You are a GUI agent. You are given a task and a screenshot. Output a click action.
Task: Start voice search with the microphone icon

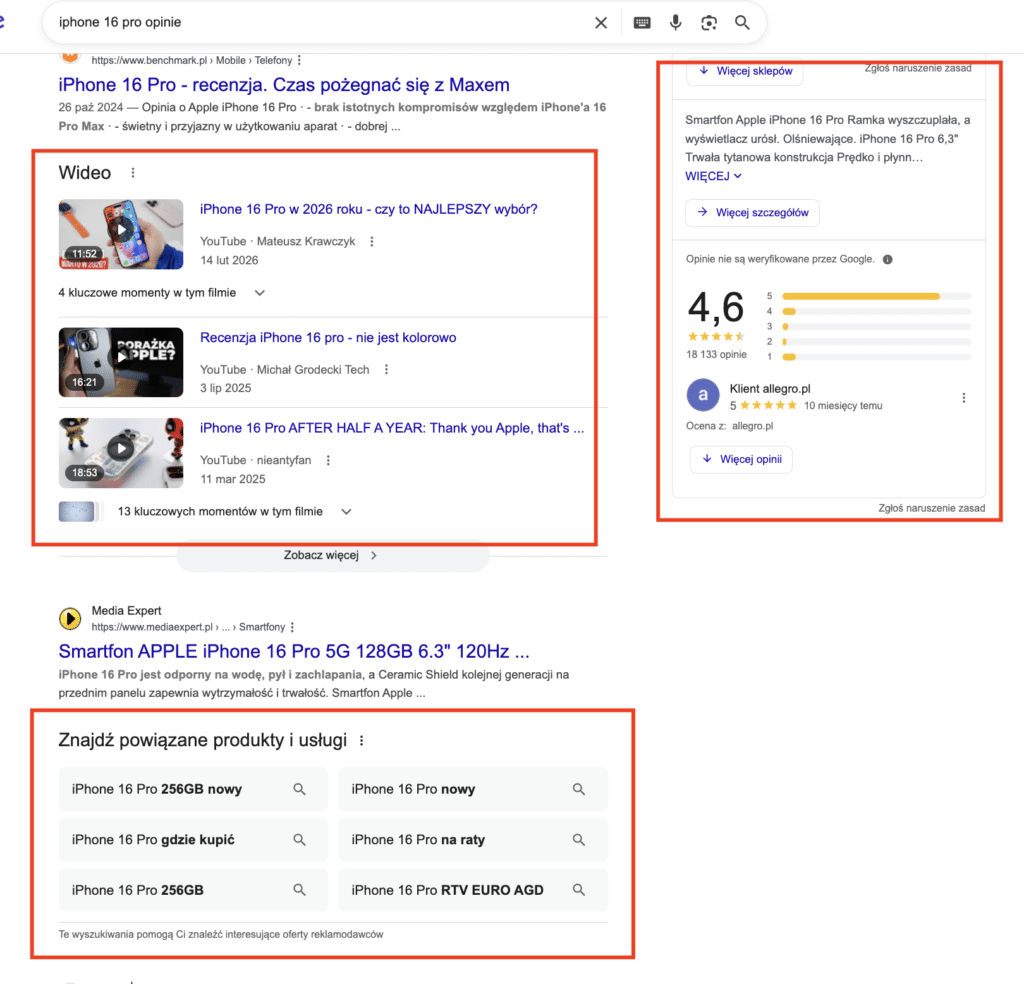coord(675,23)
